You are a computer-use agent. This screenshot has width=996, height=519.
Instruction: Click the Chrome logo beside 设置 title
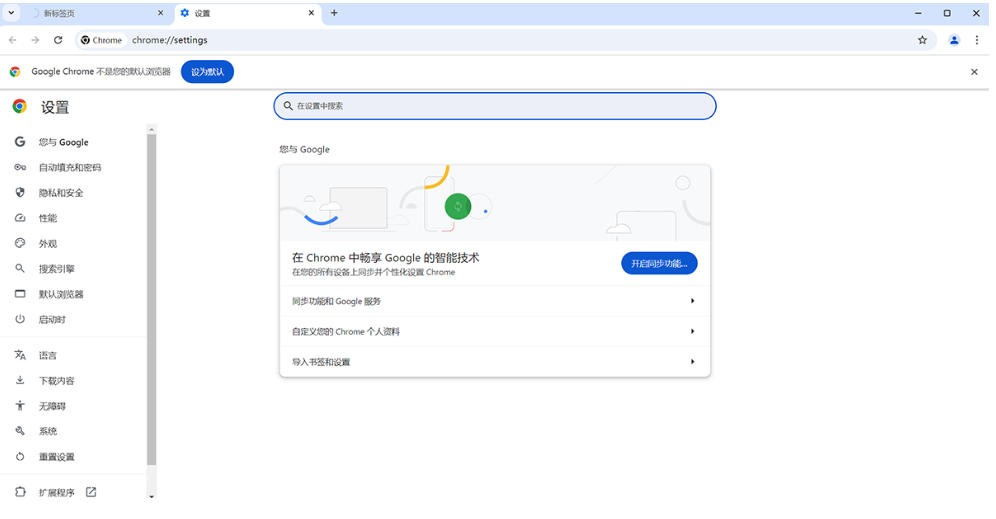[20, 107]
